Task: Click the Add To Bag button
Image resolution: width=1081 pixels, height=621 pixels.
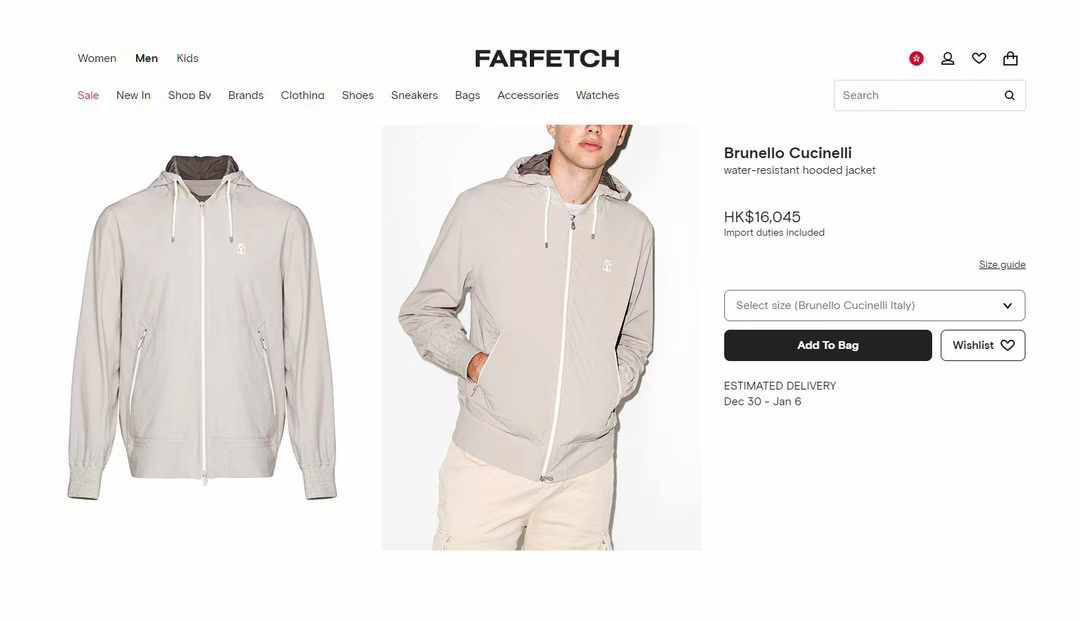Action: tap(827, 345)
